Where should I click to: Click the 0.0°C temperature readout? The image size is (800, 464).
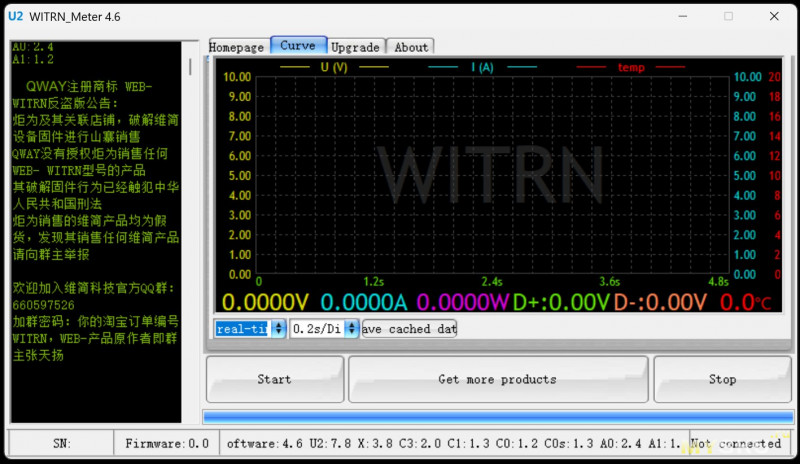745,302
